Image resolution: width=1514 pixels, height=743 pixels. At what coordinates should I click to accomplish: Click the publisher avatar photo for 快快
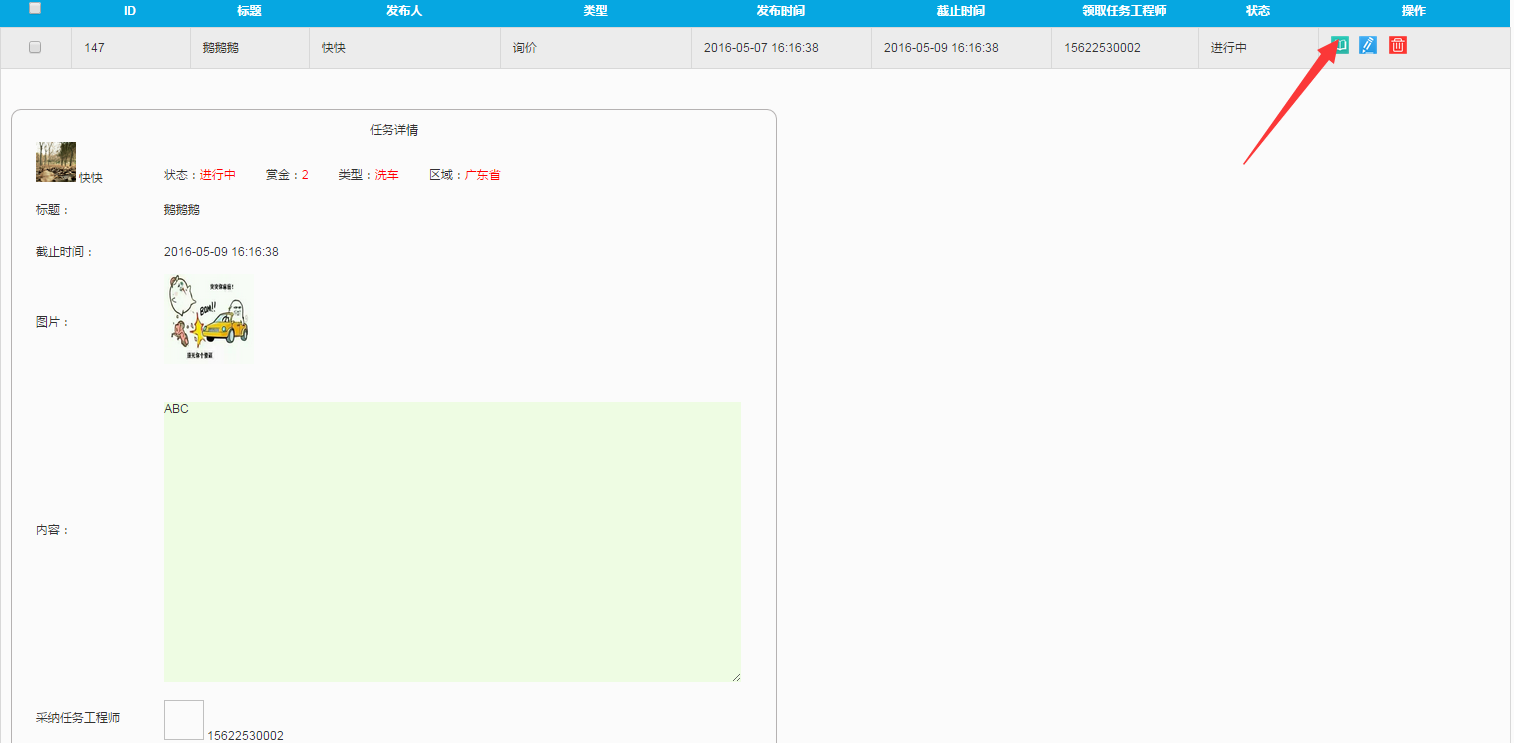point(56,162)
